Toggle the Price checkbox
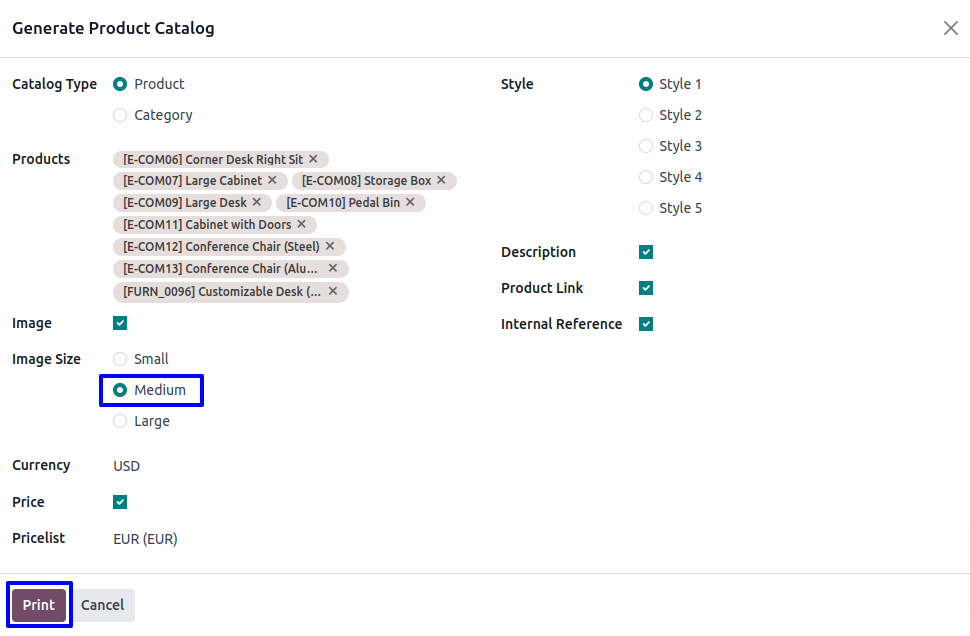Viewport: 970px width, 636px height. point(120,502)
